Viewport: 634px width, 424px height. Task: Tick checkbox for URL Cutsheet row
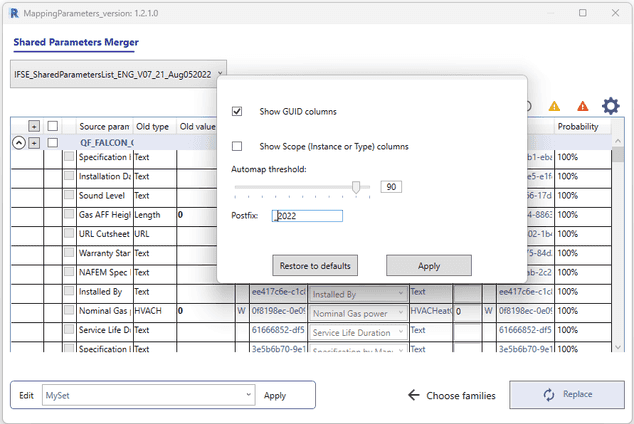(69, 234)
